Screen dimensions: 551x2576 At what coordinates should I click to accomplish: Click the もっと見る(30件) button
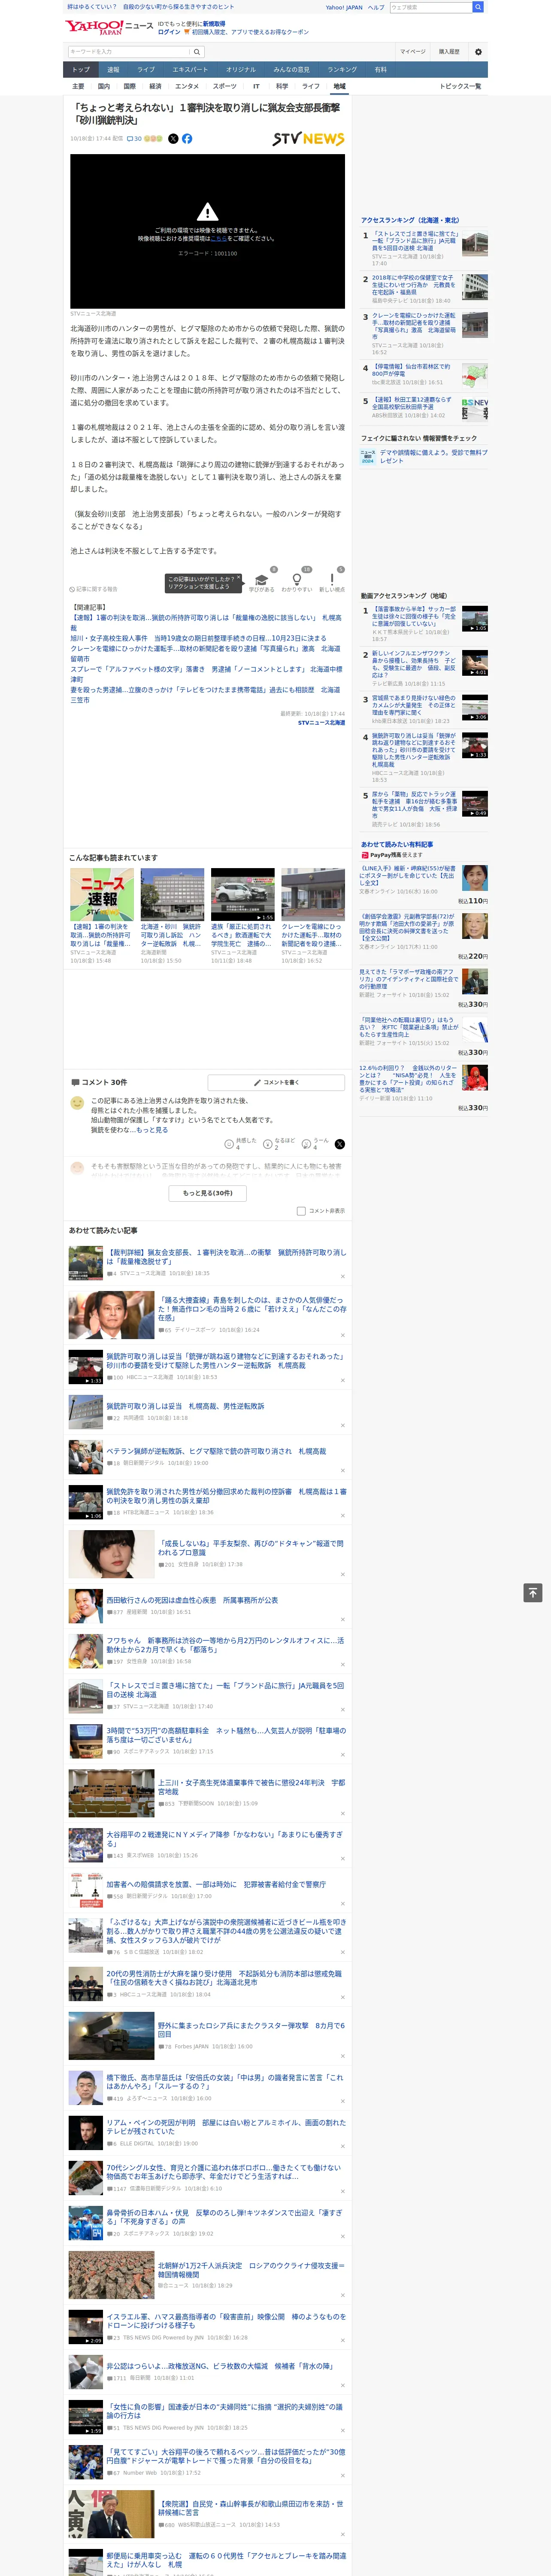[x=208, y=1193]
